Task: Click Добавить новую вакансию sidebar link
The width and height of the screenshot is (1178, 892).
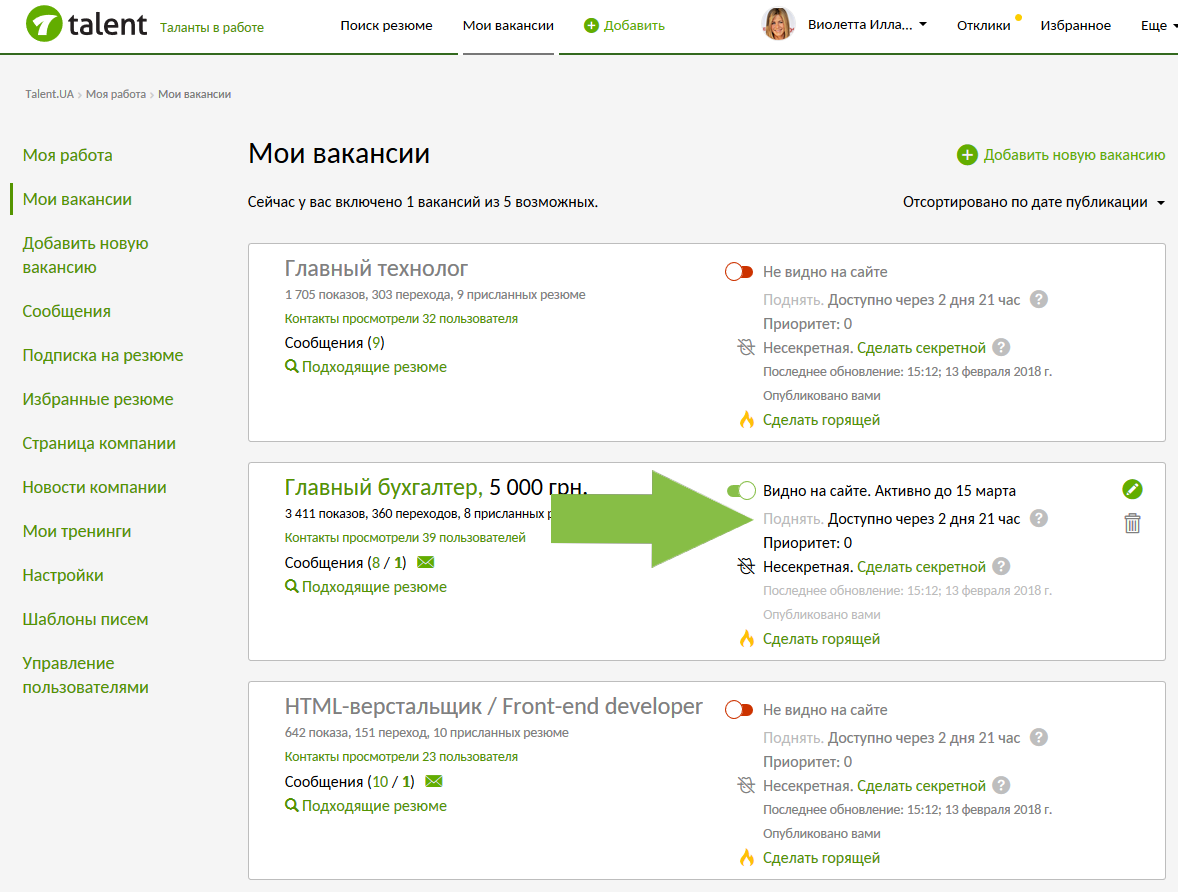Action: [x=86, y=255]
